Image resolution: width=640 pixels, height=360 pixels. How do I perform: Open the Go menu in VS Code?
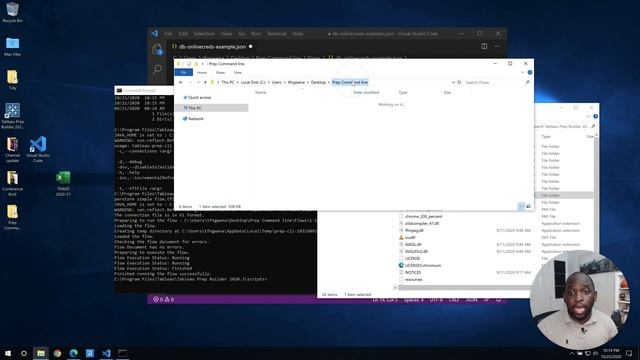point(242,34)
